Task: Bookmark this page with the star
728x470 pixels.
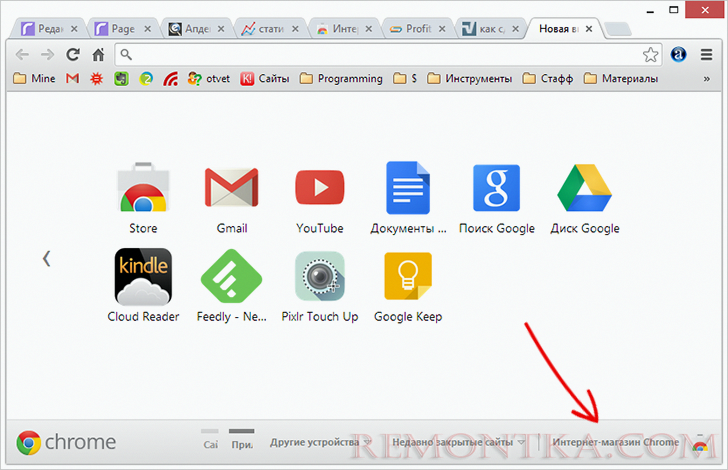Action: click(650, 55)
